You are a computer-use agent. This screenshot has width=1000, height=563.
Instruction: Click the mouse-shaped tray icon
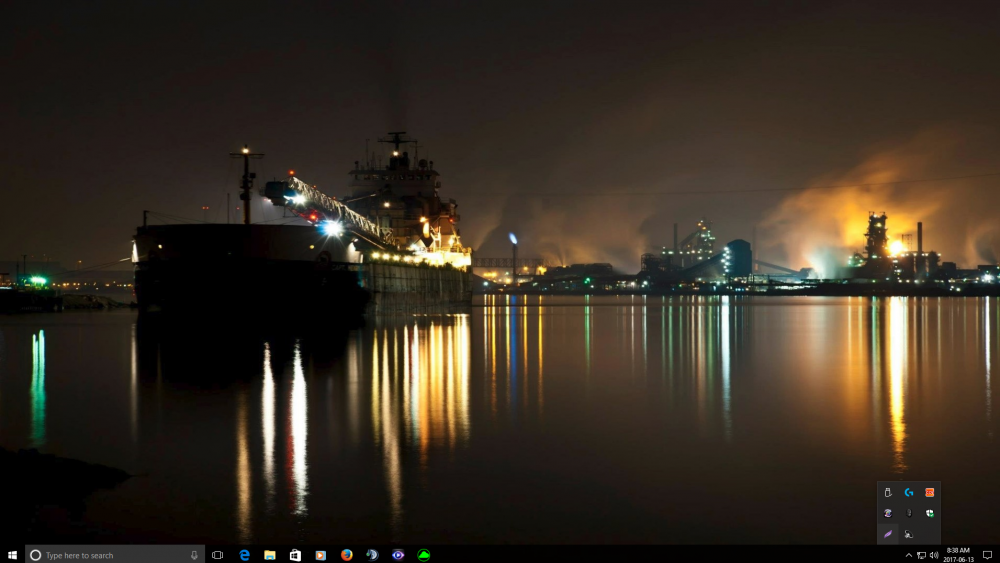(909, 513)
